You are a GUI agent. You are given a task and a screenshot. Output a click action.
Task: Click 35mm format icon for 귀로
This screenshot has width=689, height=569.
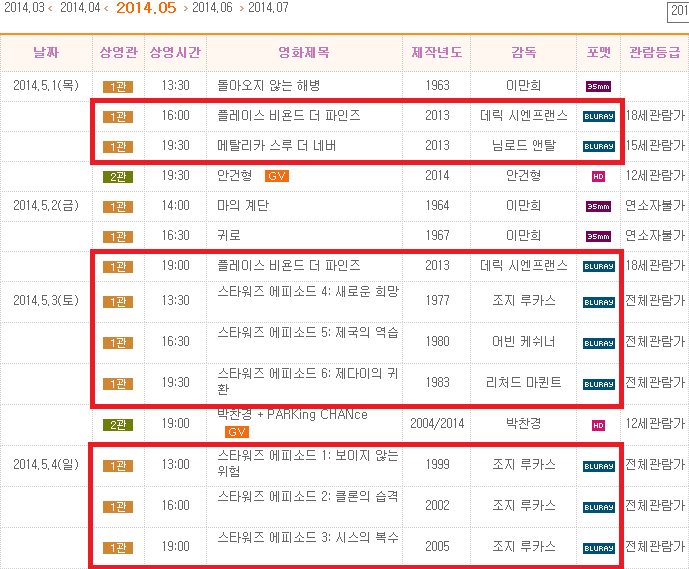click(598, 236)
